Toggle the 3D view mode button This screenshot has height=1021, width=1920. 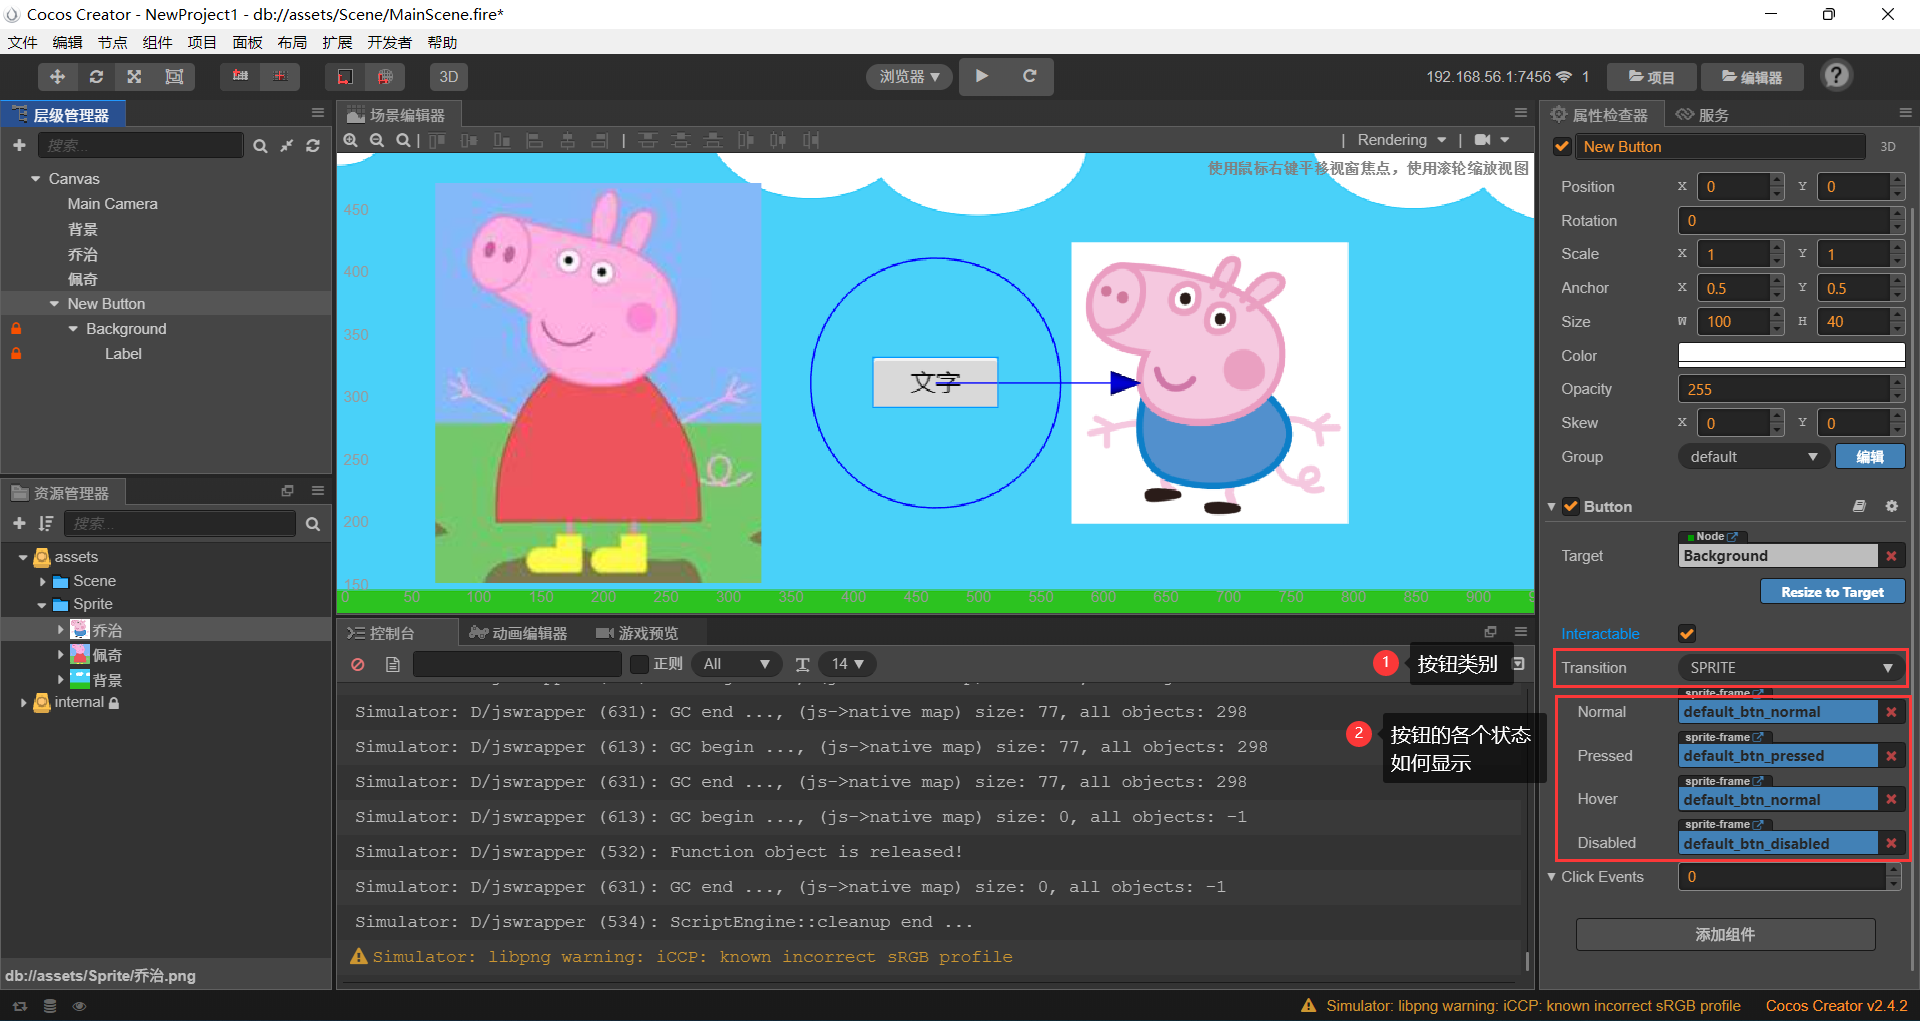(x=449, y=77)
